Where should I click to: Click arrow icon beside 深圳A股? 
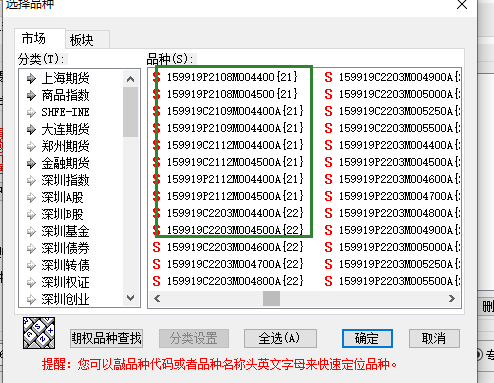31,198
